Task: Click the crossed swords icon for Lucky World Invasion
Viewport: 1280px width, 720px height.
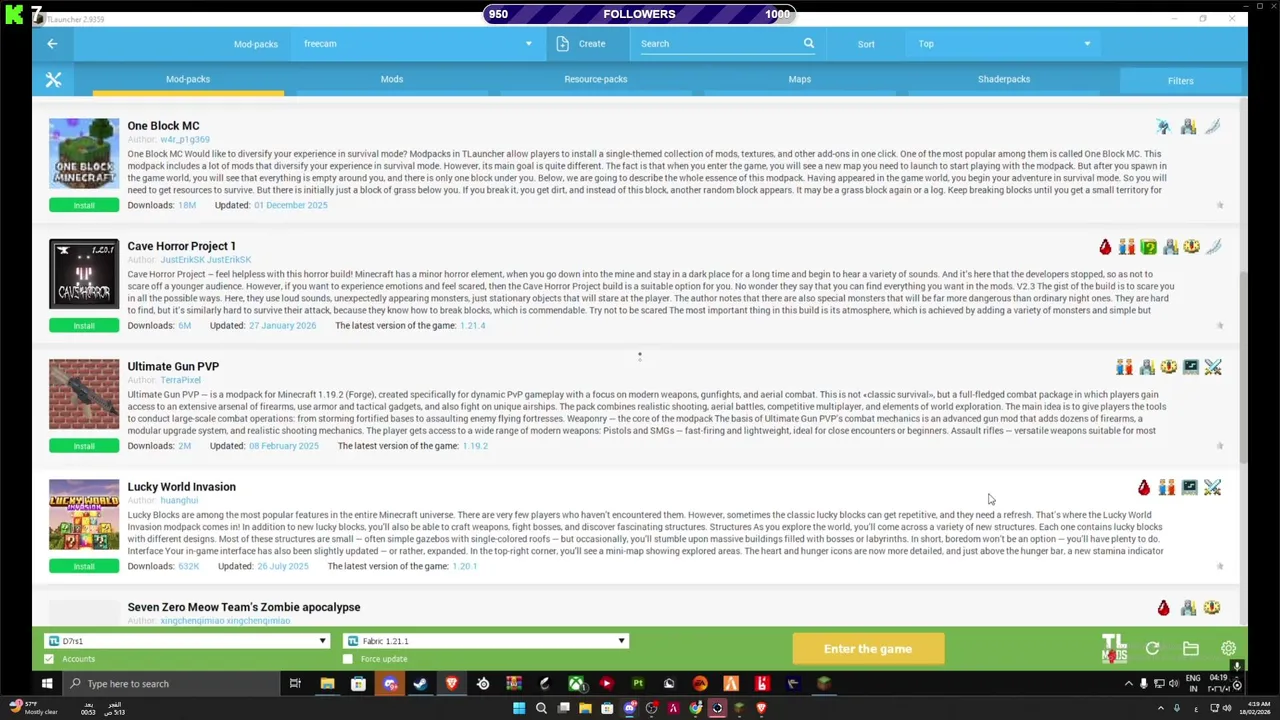Action: 1213,487
